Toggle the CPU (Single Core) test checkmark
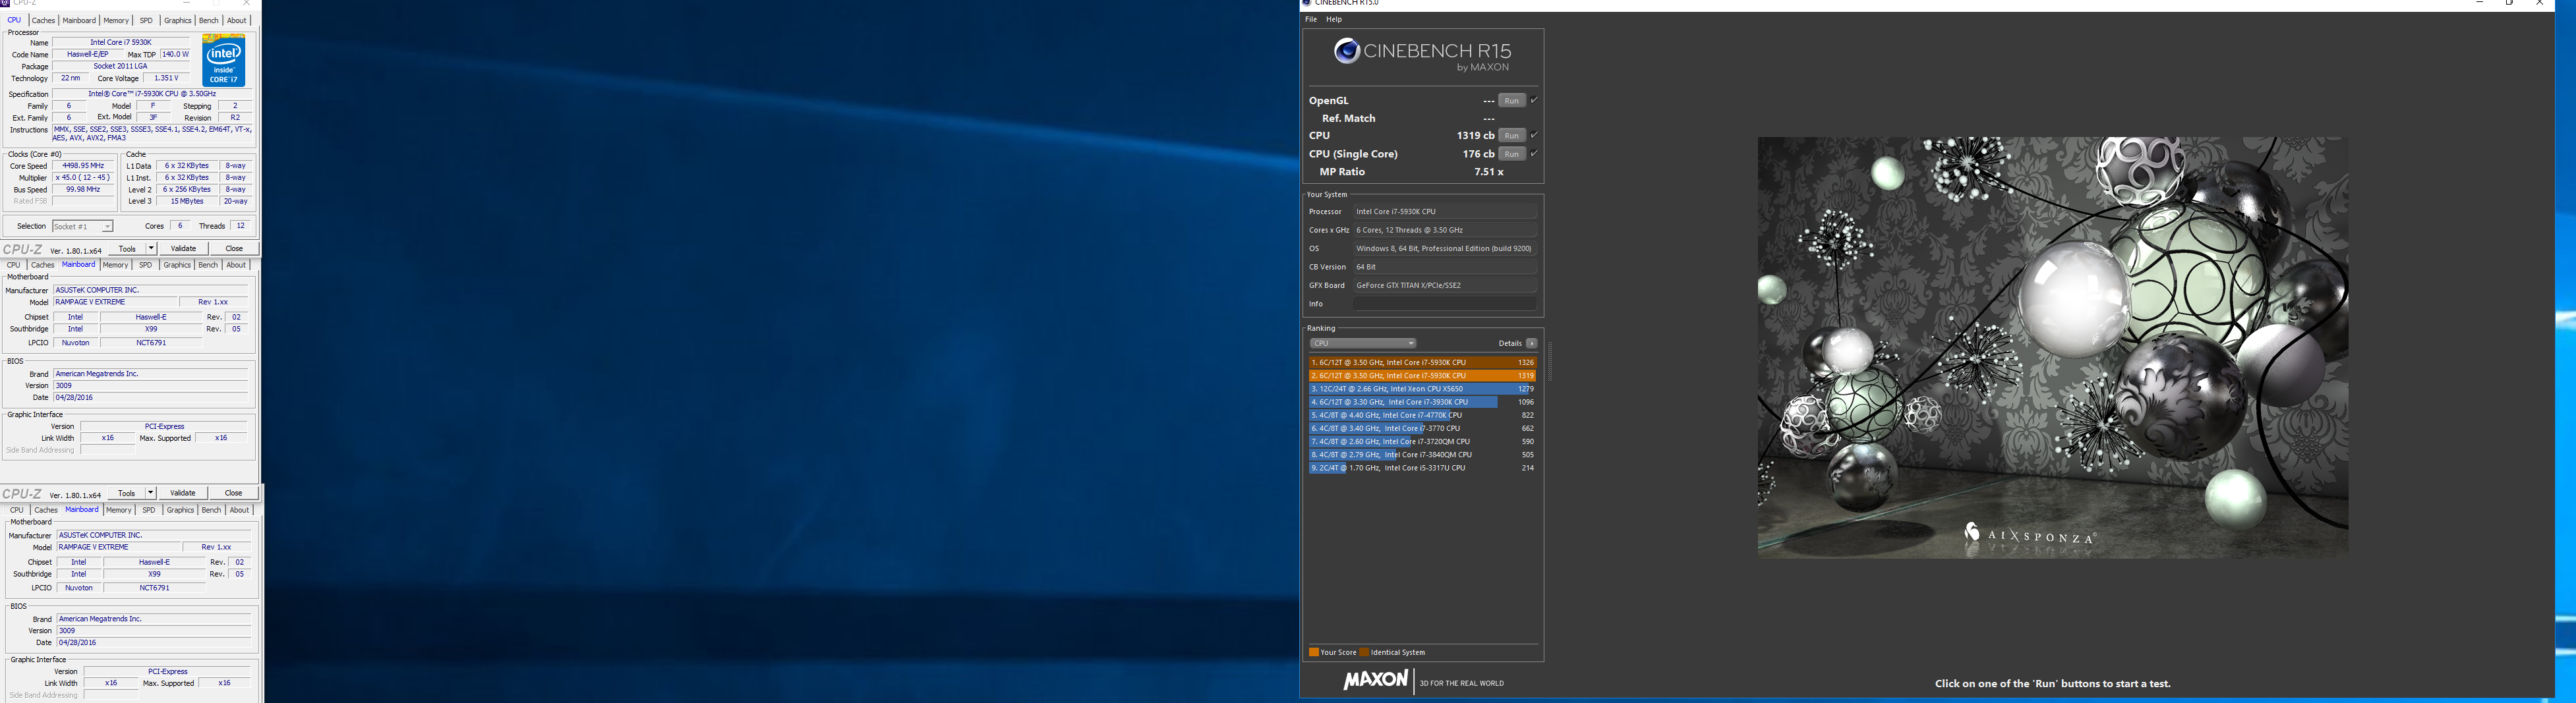Image resolution: width=2576 pixels, height=703 pixels. click(x=1534, y=153)
